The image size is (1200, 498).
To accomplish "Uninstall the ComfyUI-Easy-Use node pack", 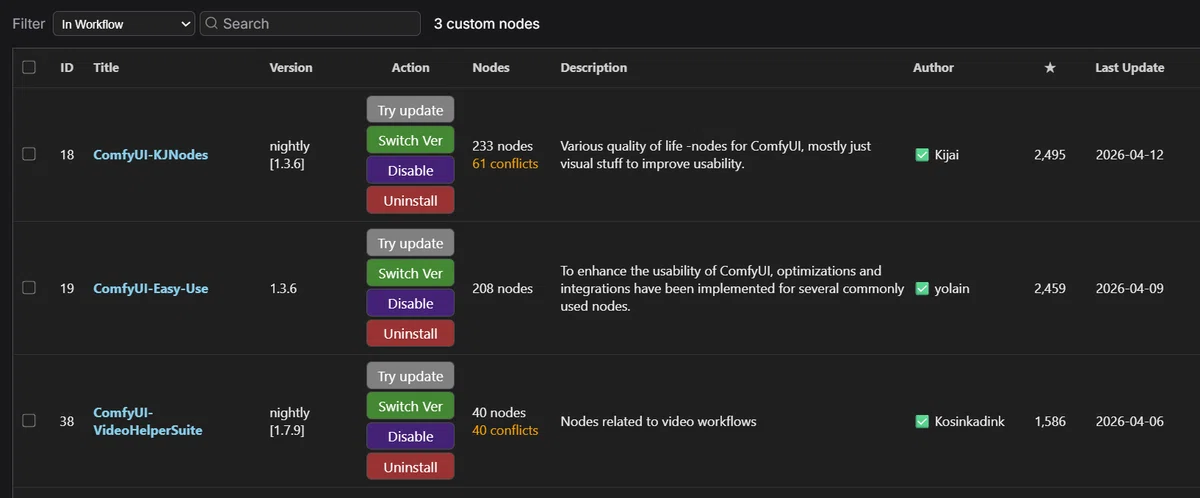I will click(x=410, y=333).
